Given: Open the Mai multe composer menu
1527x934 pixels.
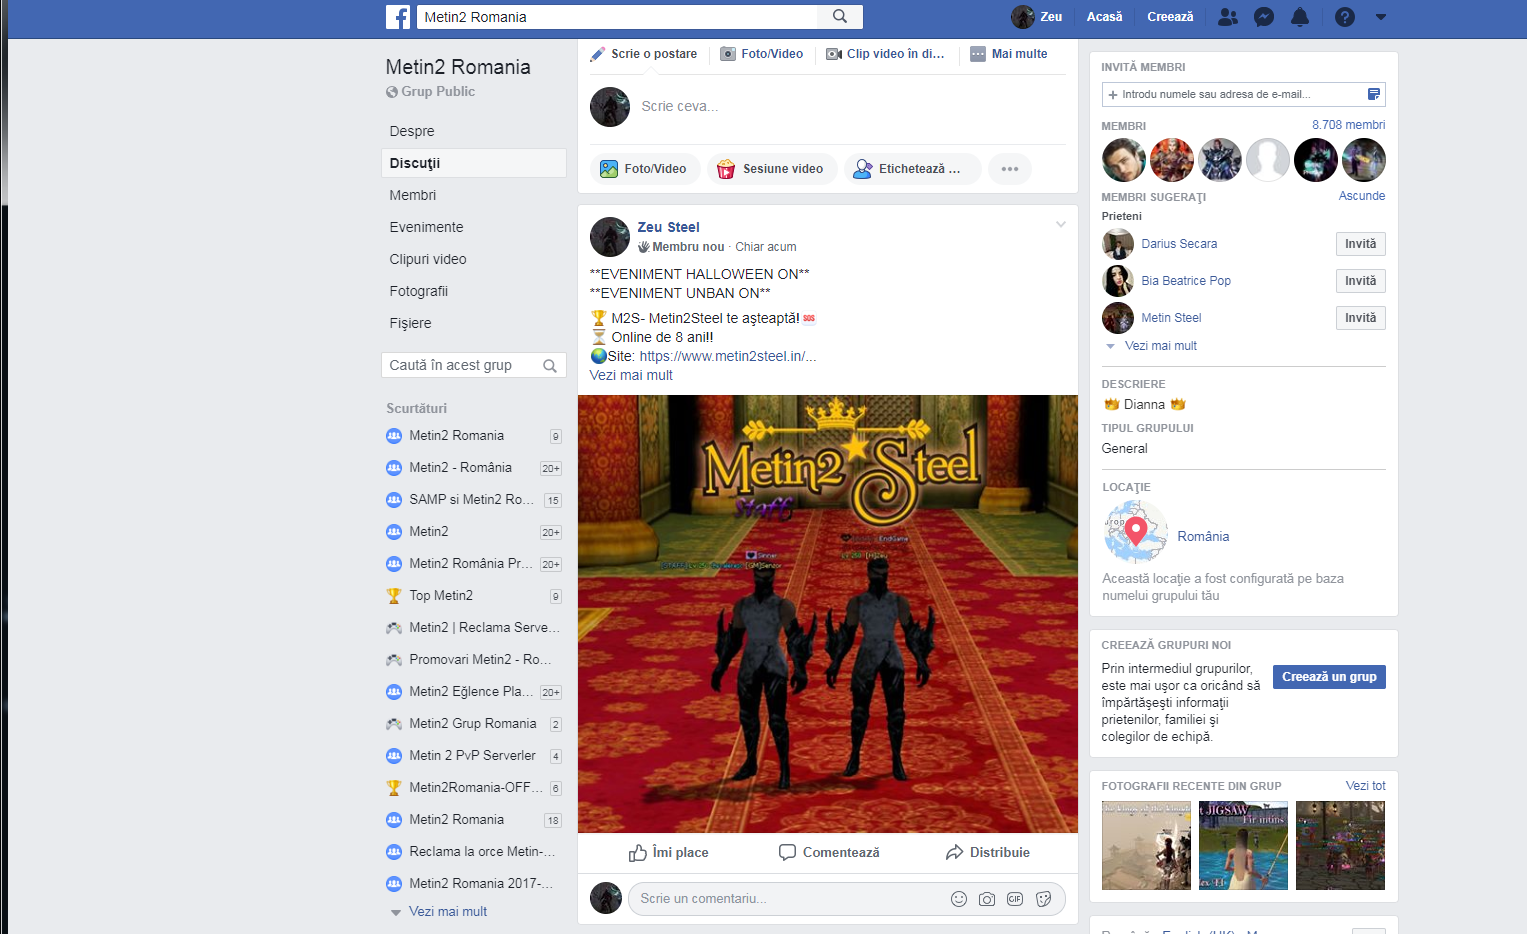Looking at the screenshot, I should coord(1009,54).
